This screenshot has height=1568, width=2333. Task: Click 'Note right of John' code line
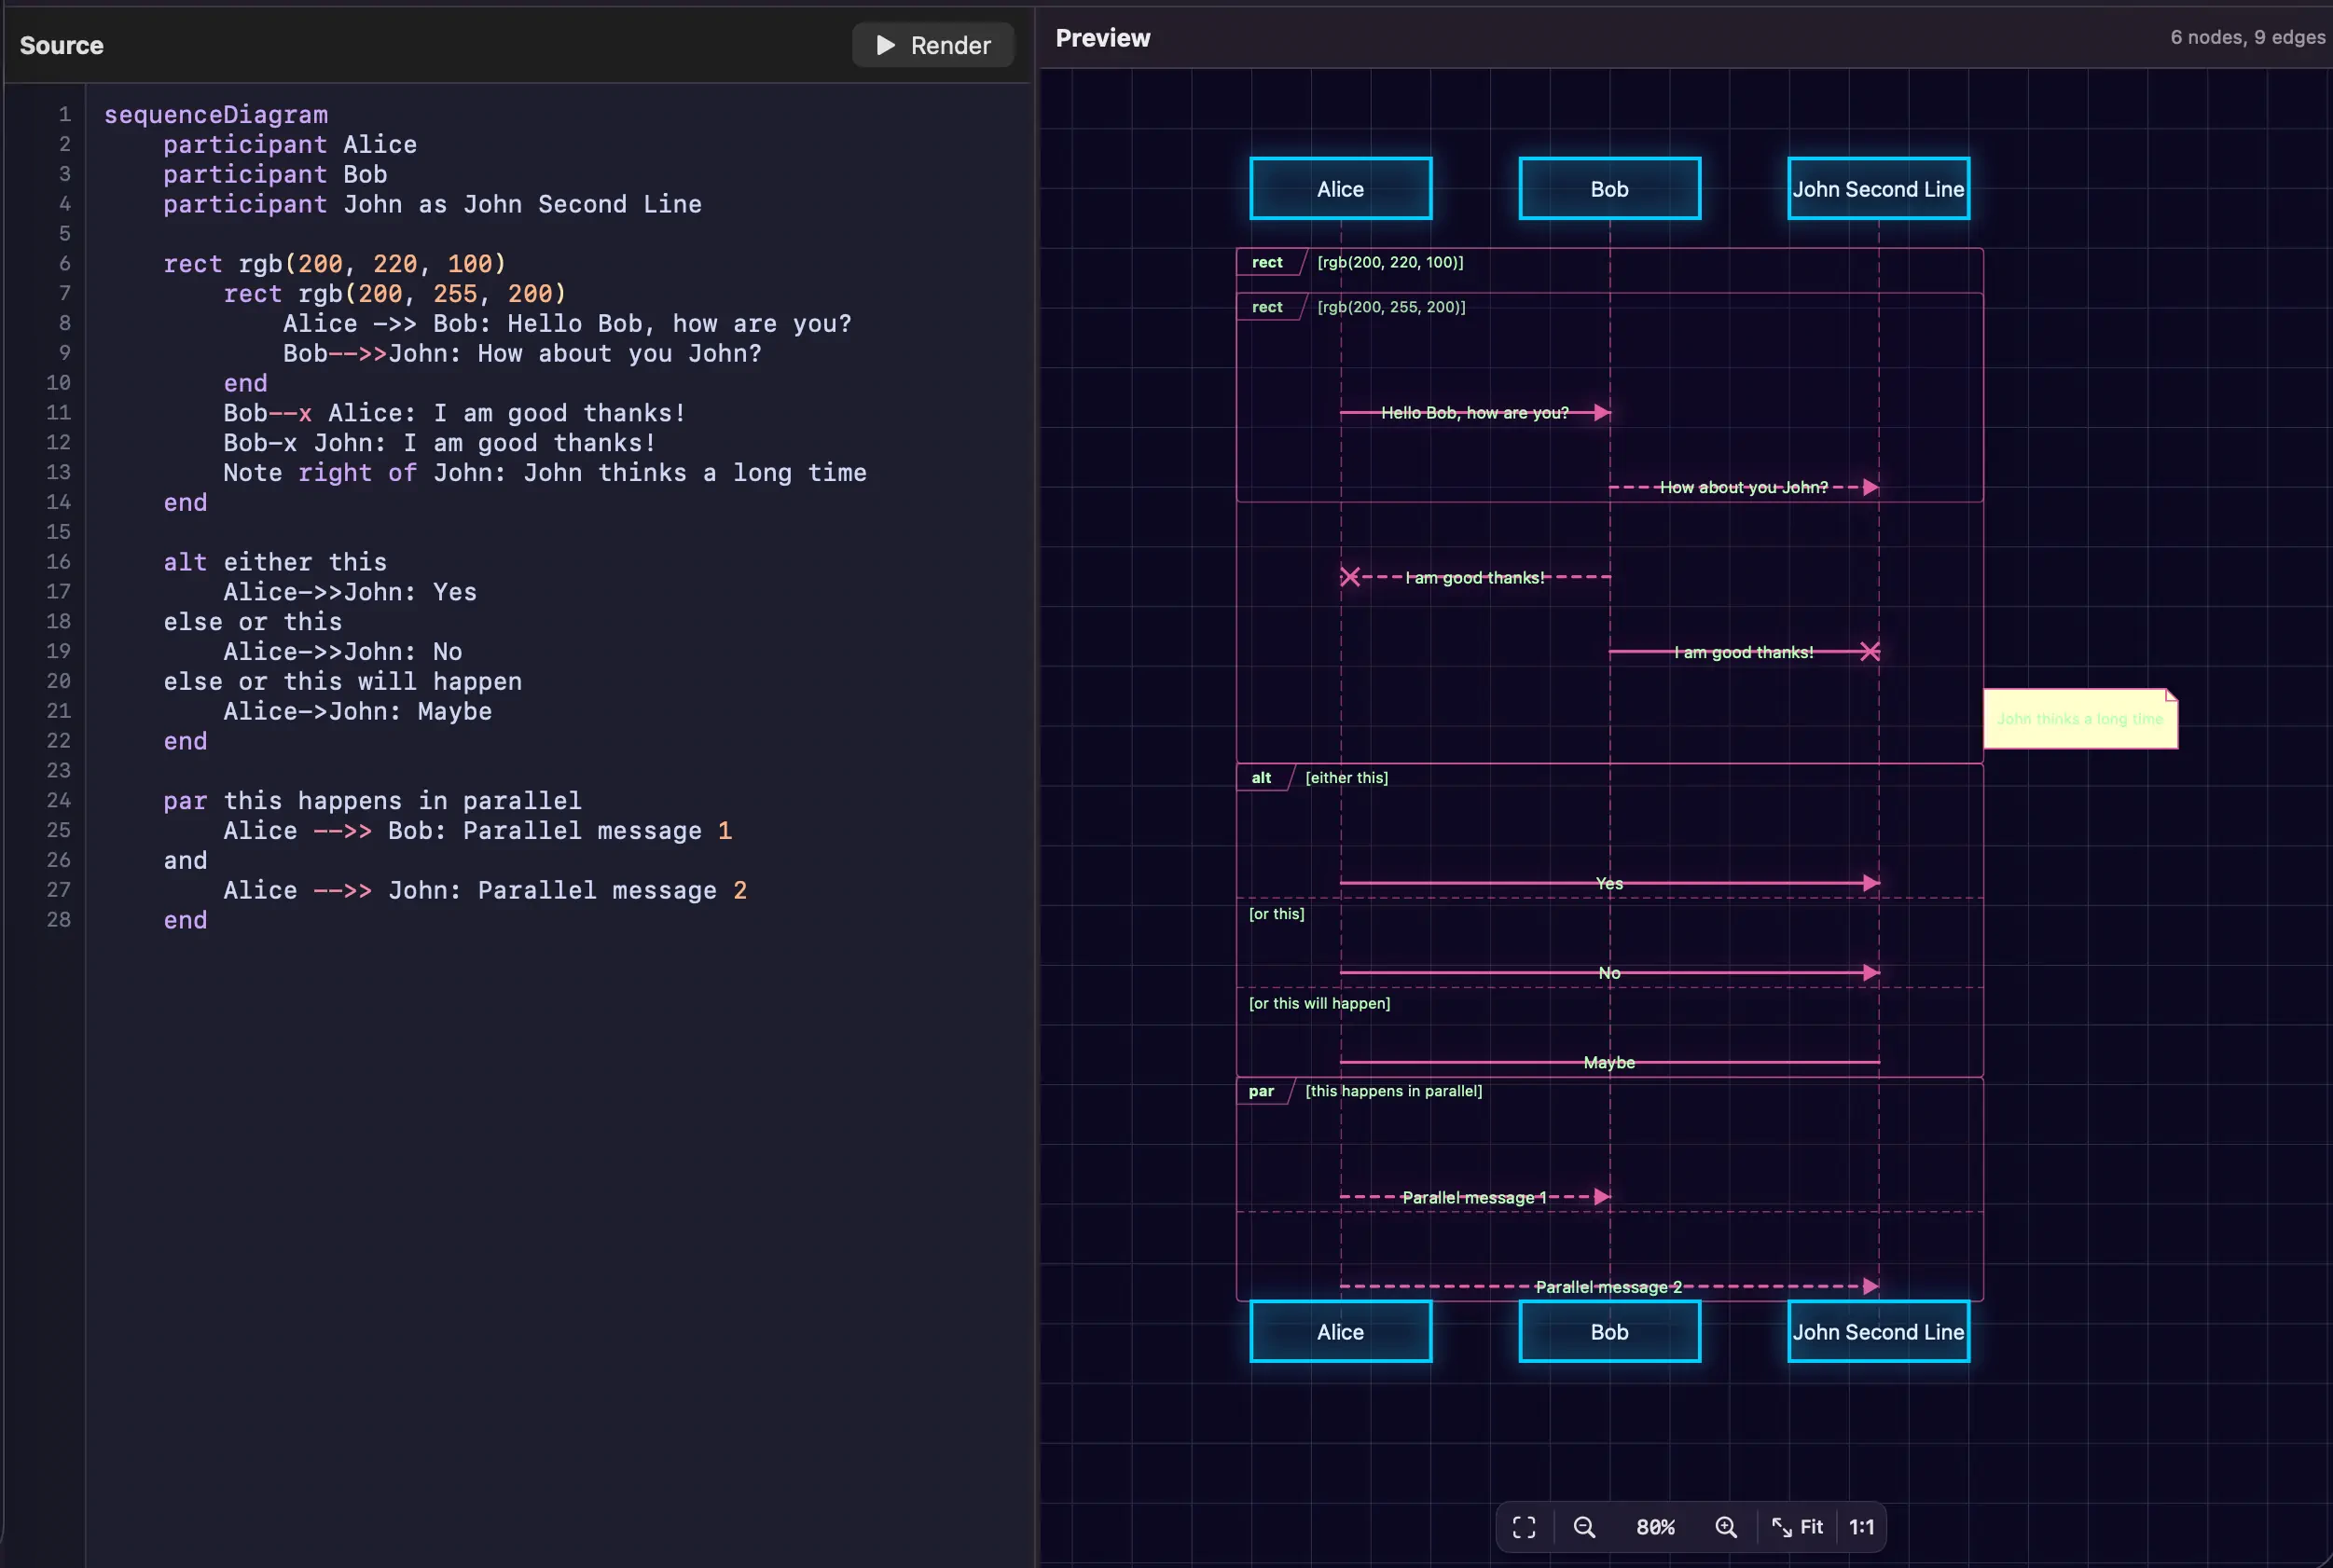click(545, 473)
